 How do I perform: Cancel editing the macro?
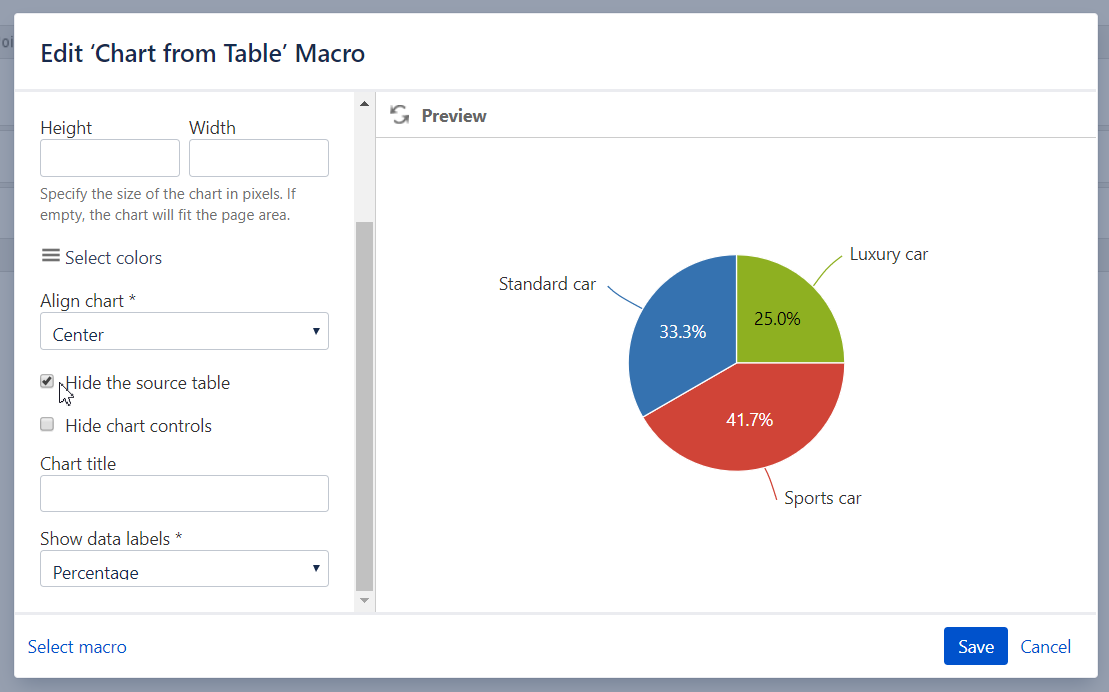[x=1045, y=646]
